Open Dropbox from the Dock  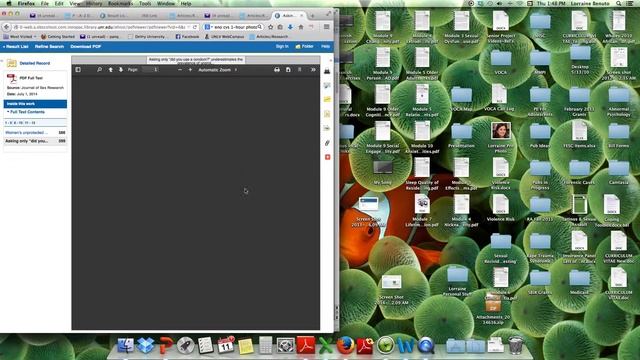[145, 346]
